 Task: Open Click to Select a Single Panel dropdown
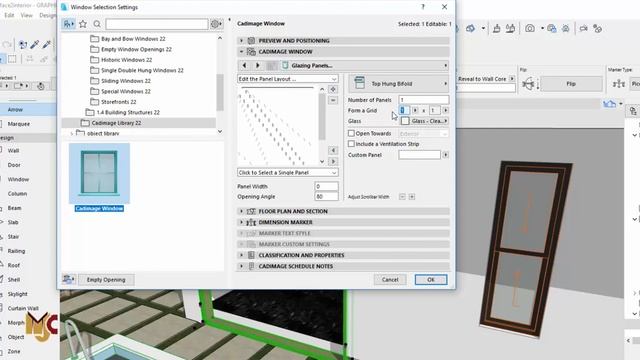click(288, 173)
